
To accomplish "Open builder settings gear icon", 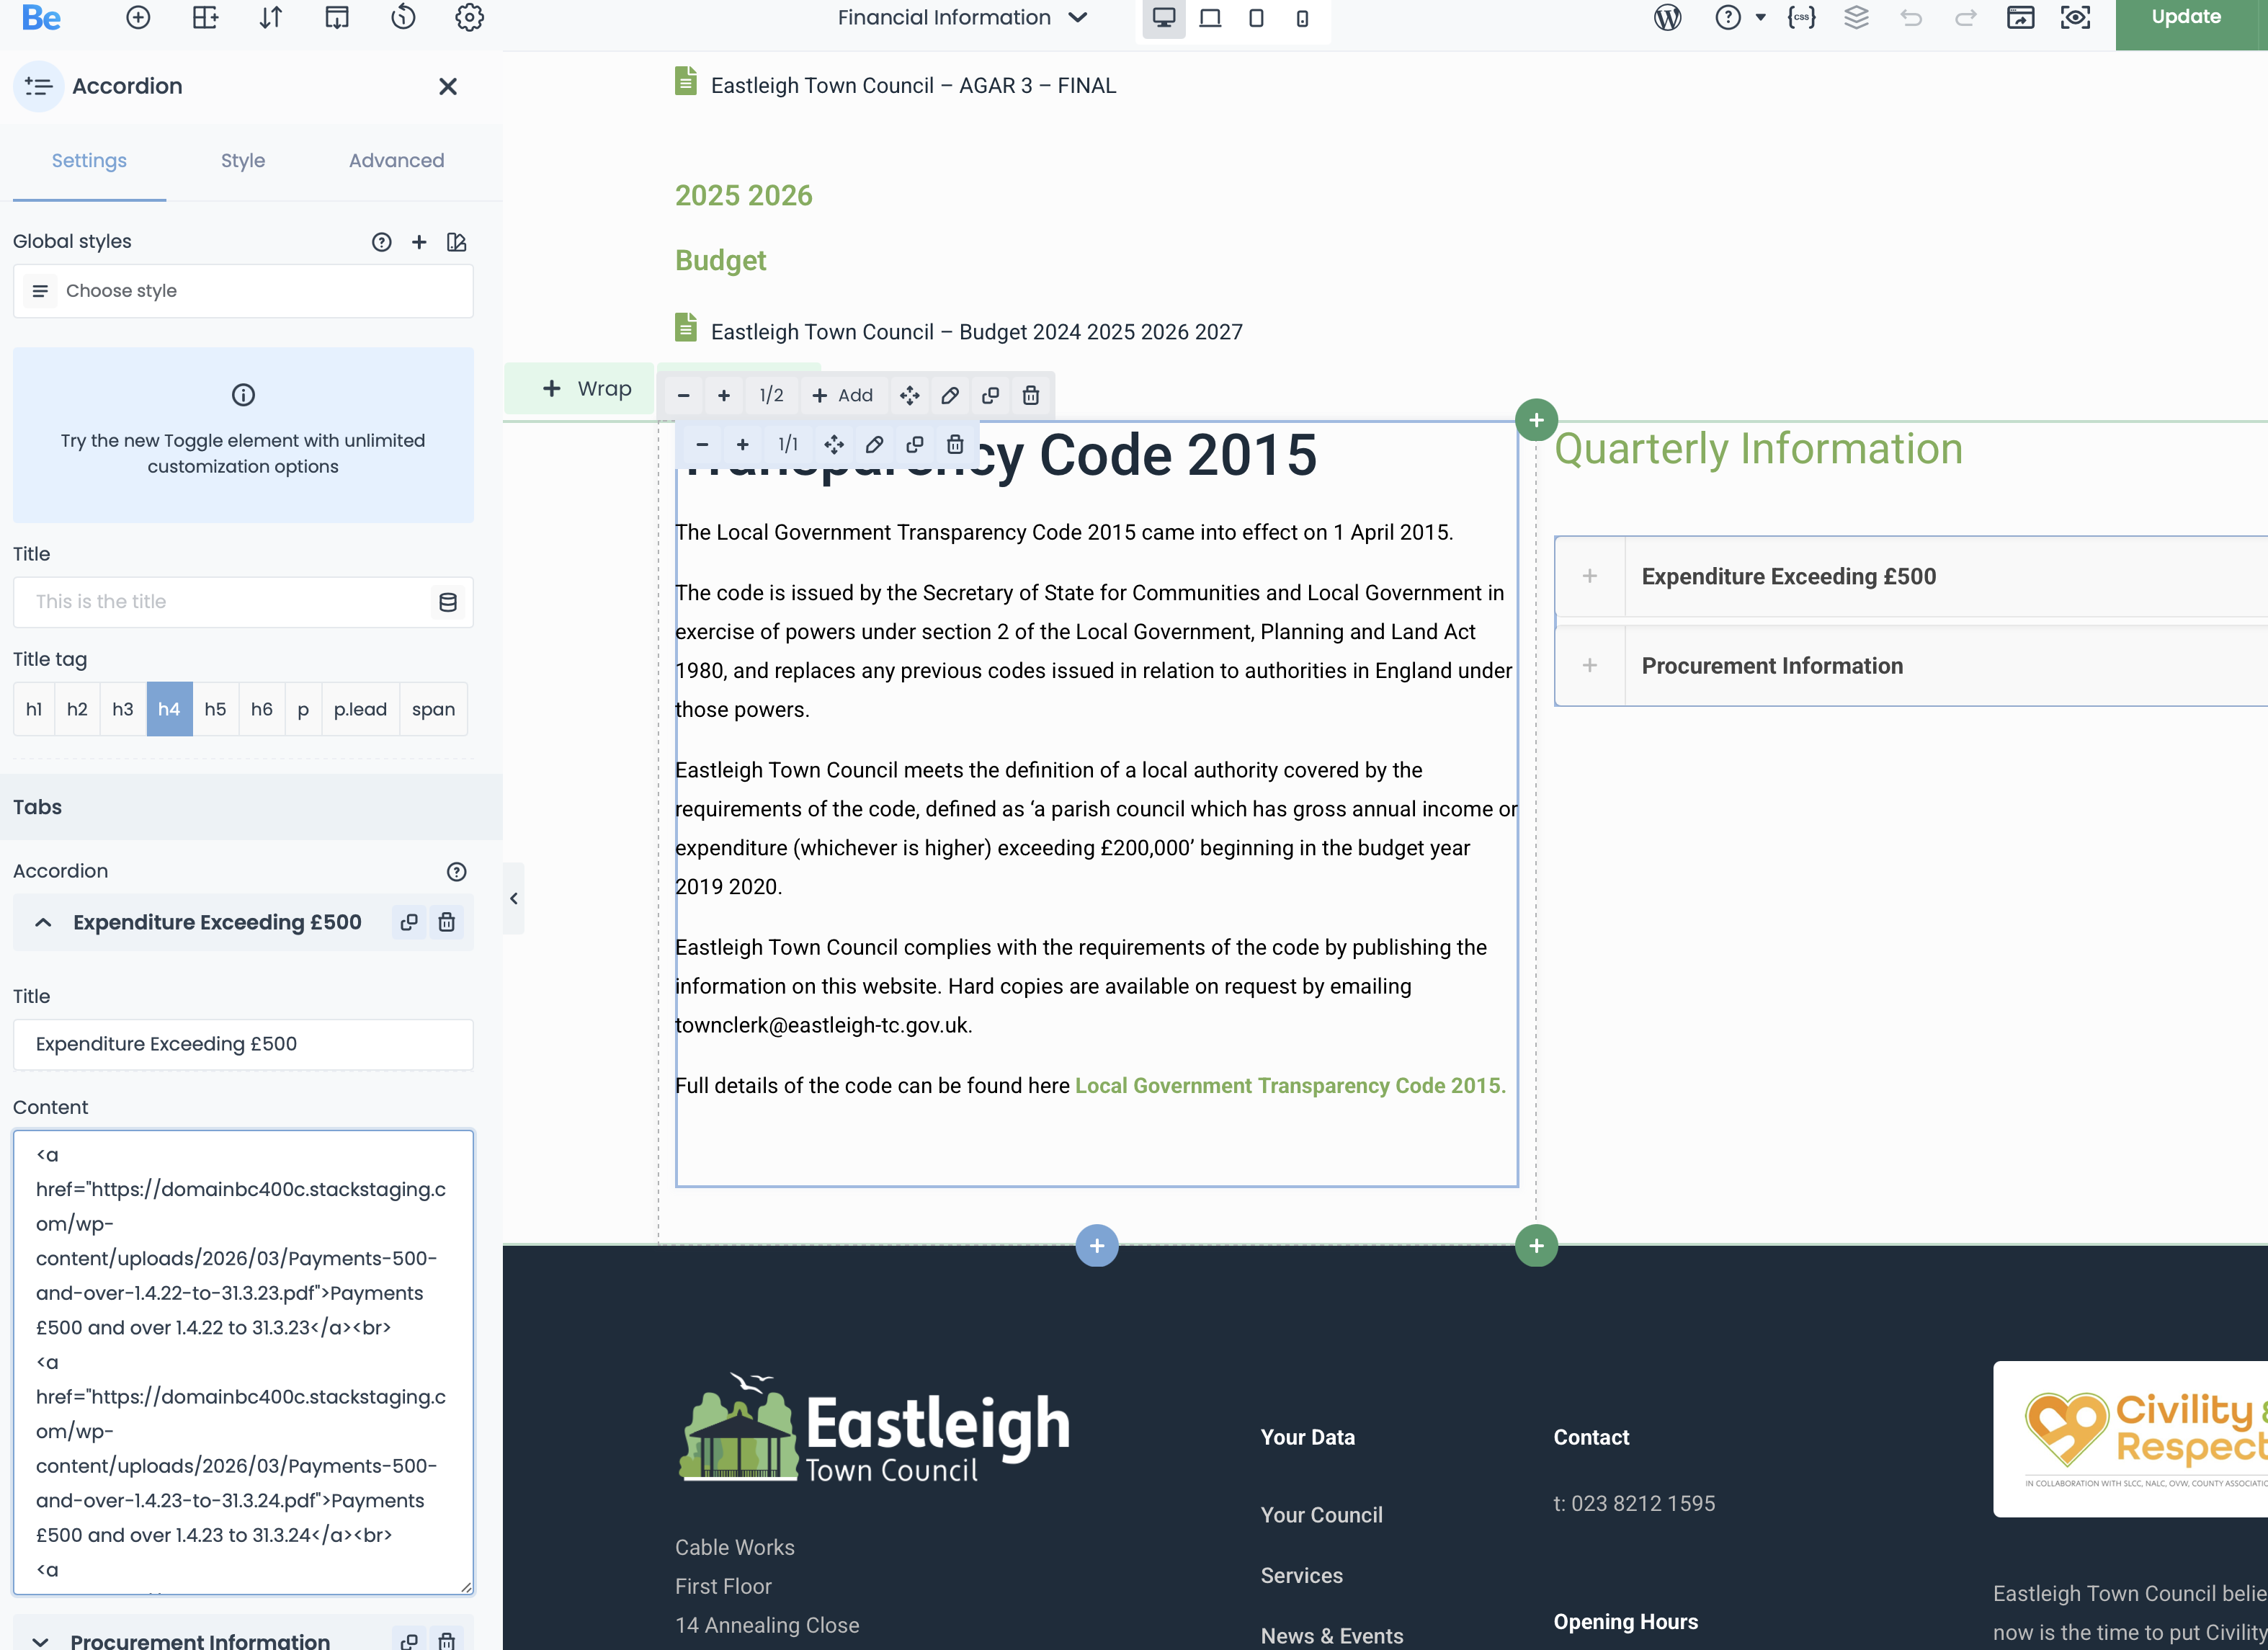I will click(469, 18).
